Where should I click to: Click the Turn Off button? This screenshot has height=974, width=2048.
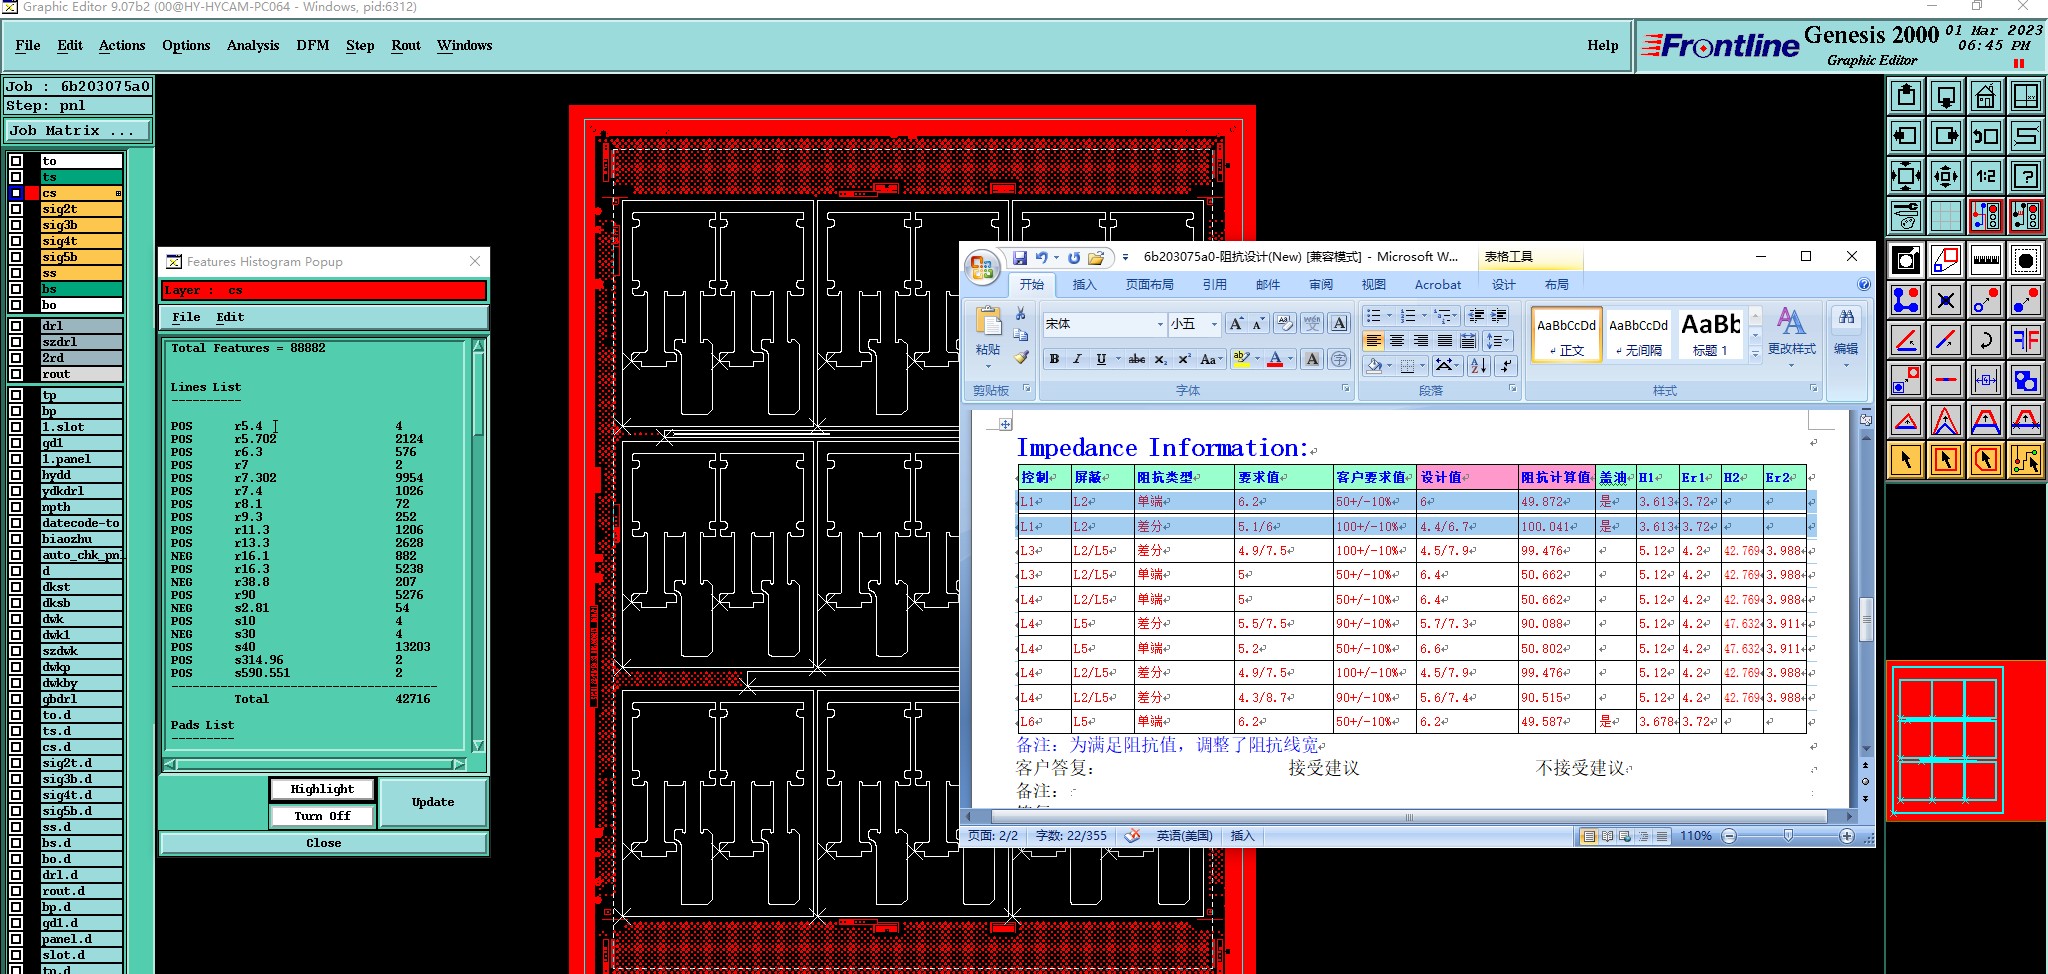coord(322,816)
